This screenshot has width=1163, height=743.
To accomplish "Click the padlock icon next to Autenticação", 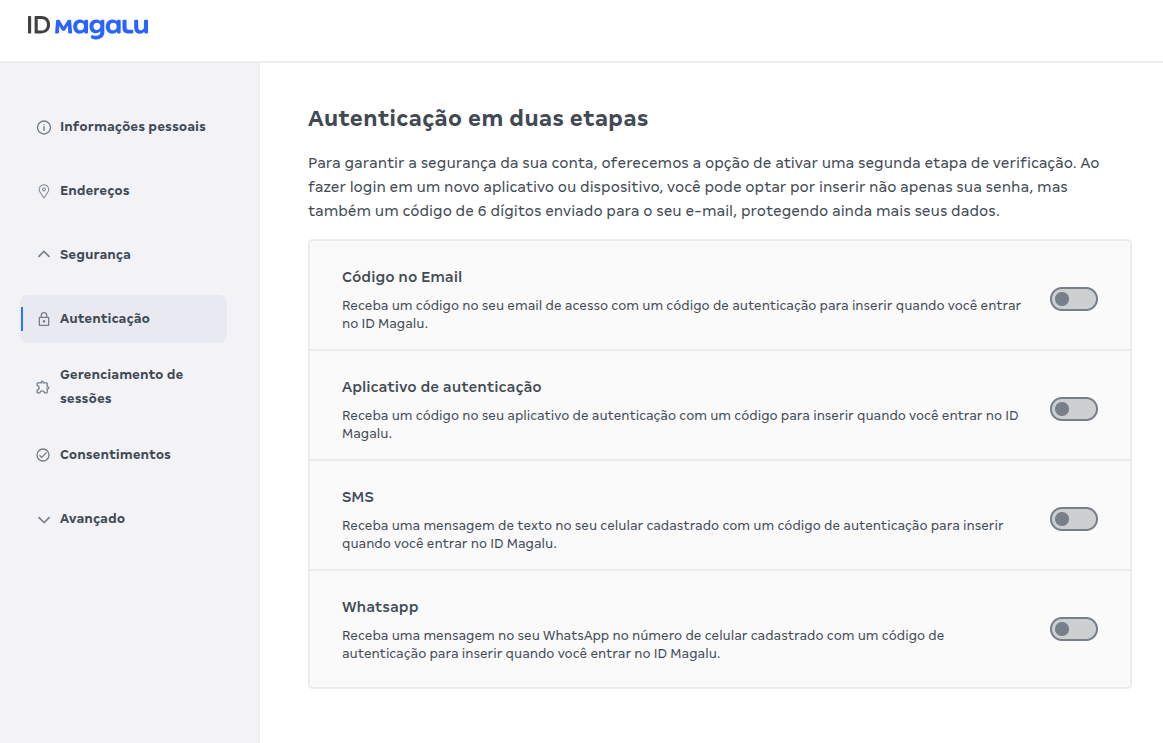I will pos(43,320).
